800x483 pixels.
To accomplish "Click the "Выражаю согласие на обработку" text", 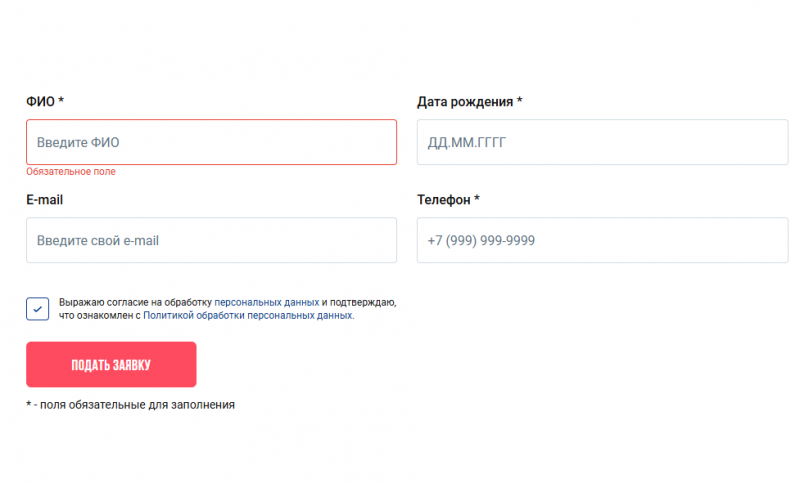I will 136,302.
